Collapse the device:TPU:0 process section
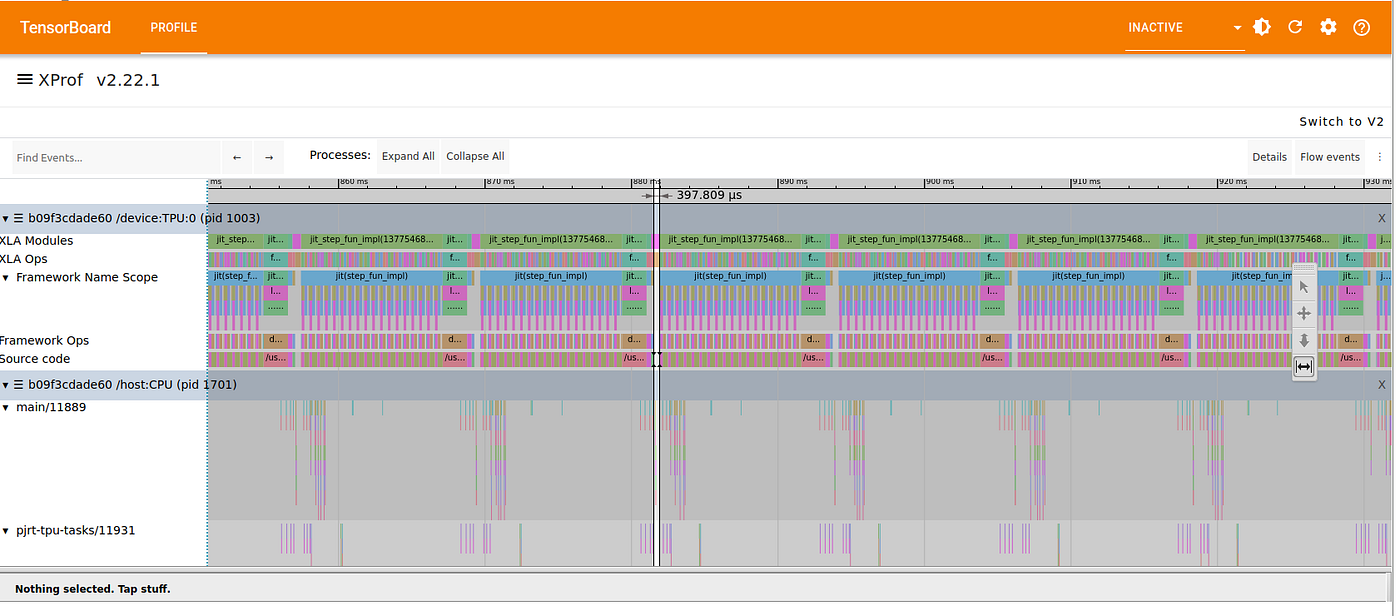1400x616 pixels. tap(5, 218)
